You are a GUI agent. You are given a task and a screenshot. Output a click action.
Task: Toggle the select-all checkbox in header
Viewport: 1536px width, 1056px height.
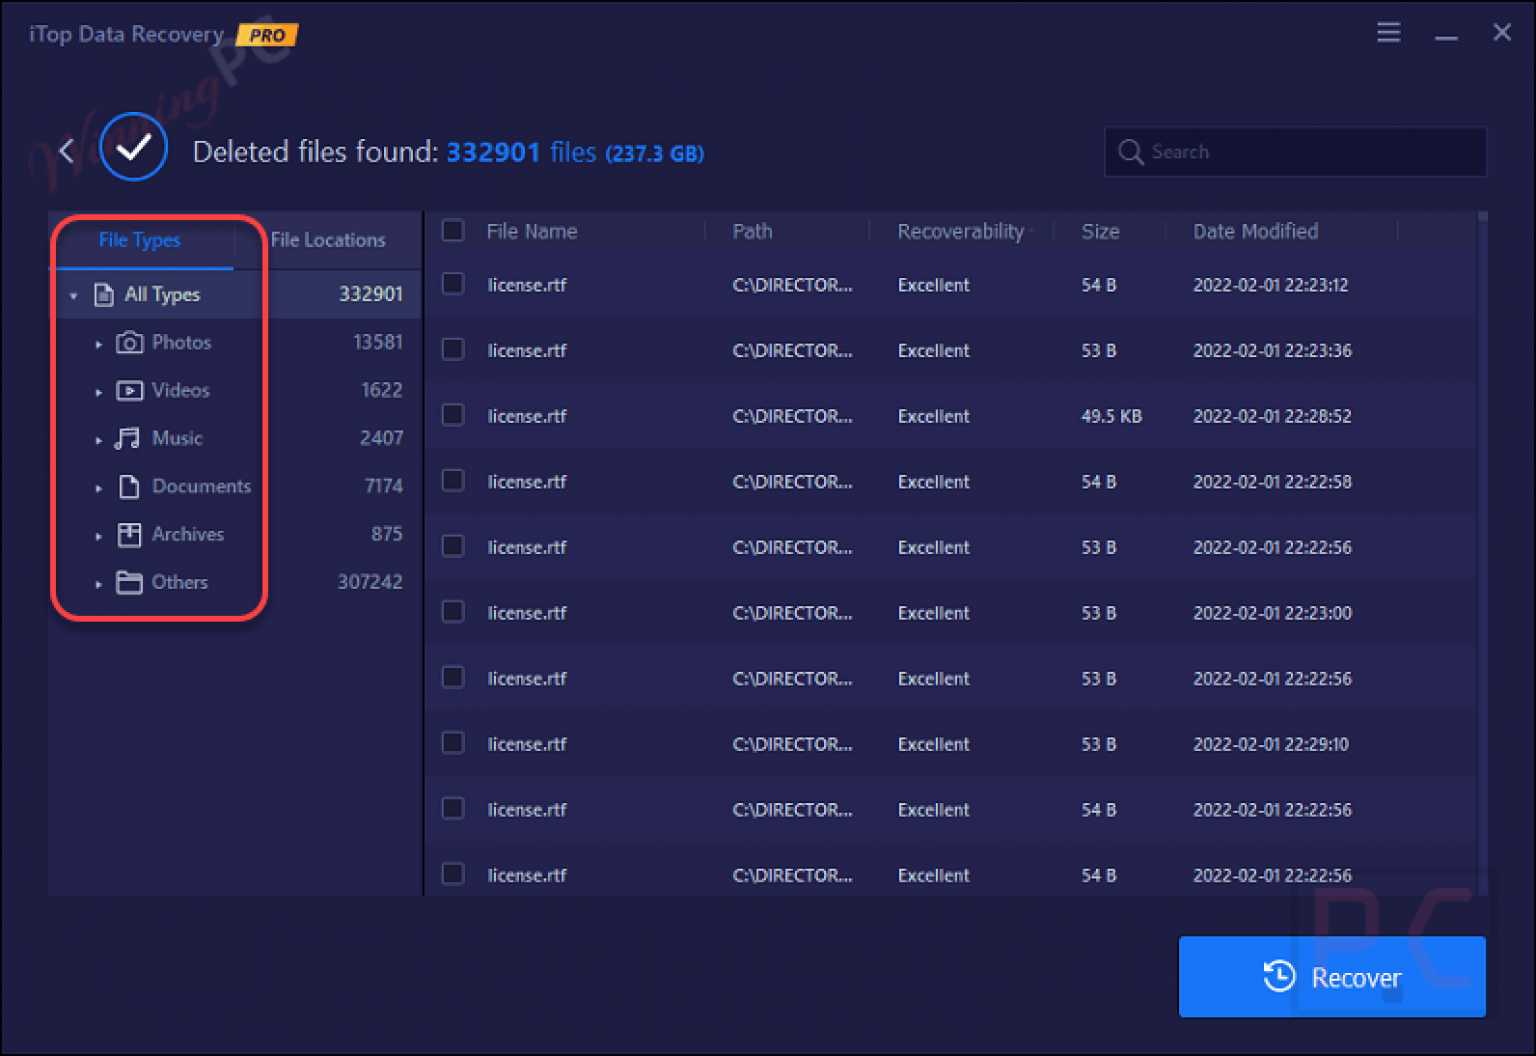click(x=452, y=230)
